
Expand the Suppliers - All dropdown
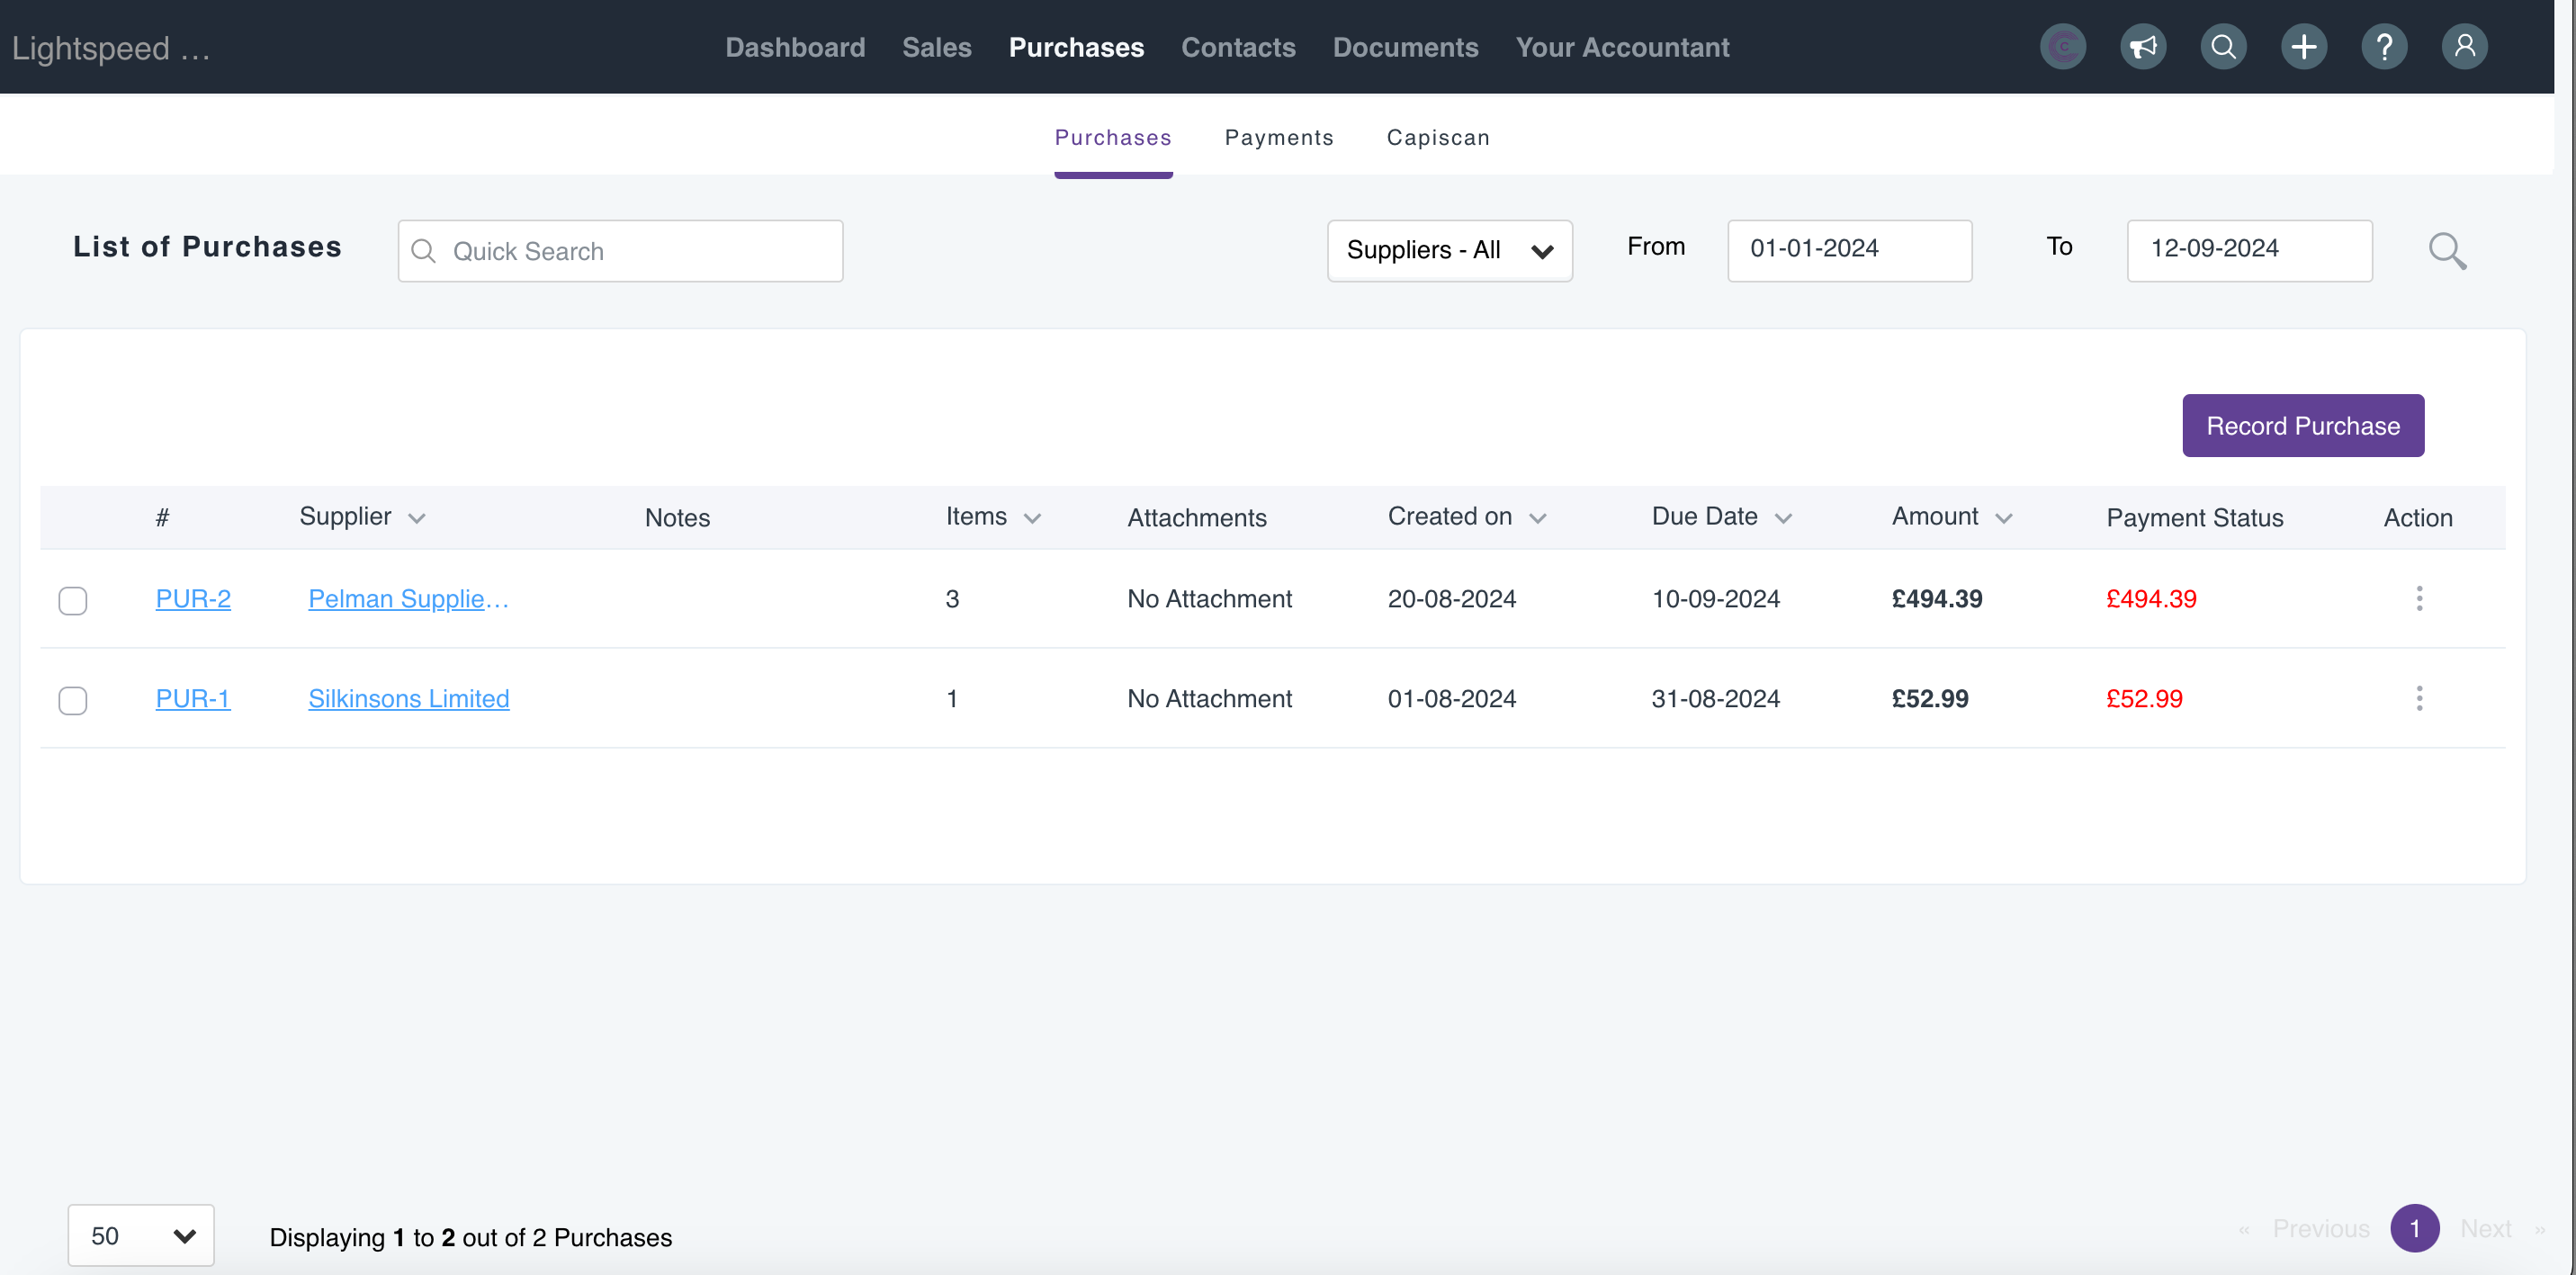click(1449, 251)
